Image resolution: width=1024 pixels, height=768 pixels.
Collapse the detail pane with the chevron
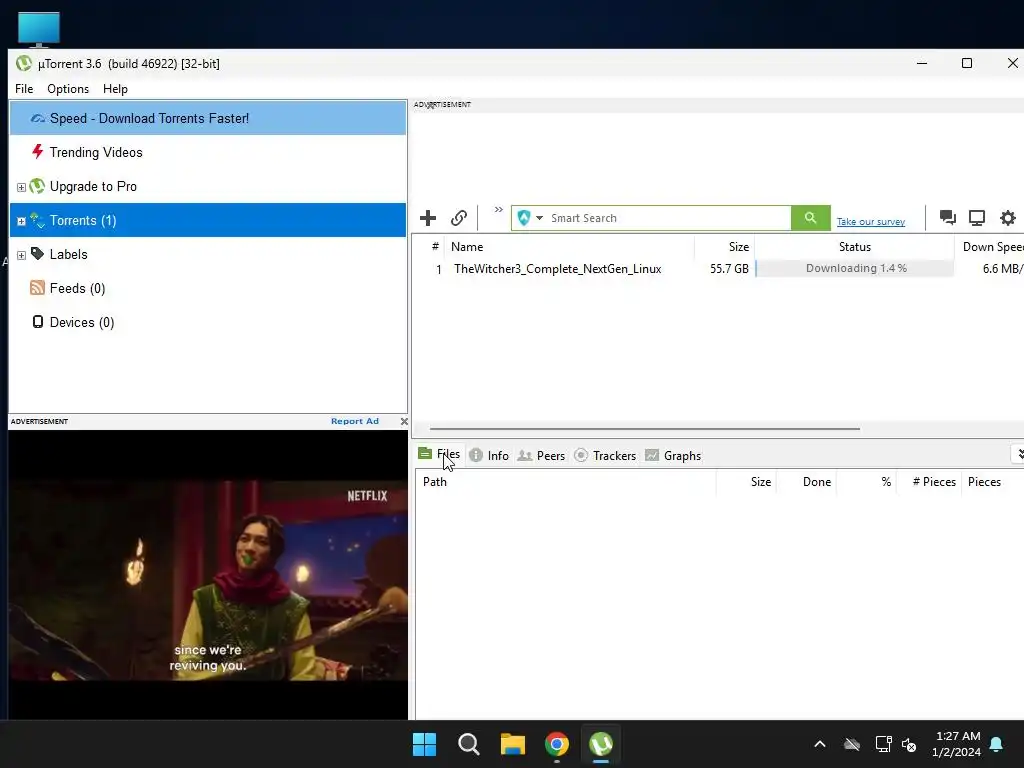(x=1019, y=454)
